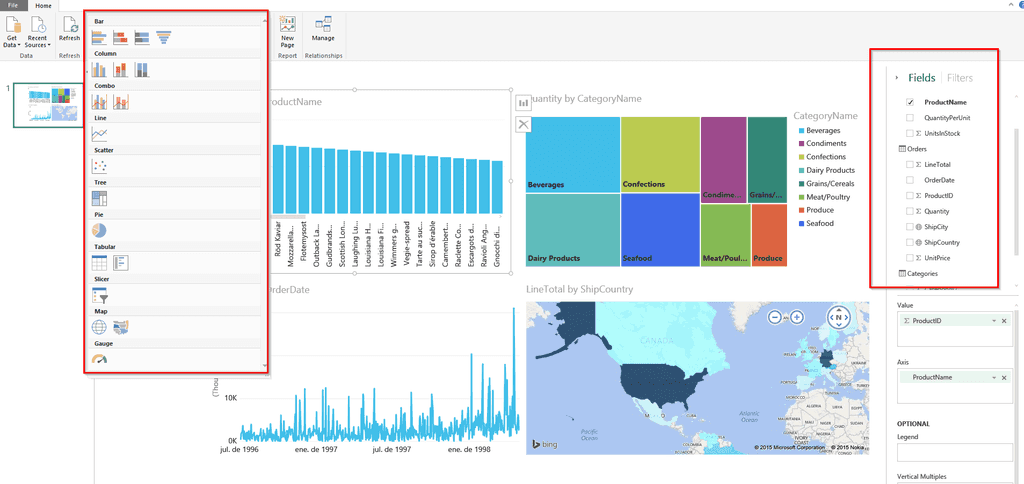The width and height of the screenshot is (1024, 484).
Task: Select the funnel chart in Bar section
Action: [163, 38]
